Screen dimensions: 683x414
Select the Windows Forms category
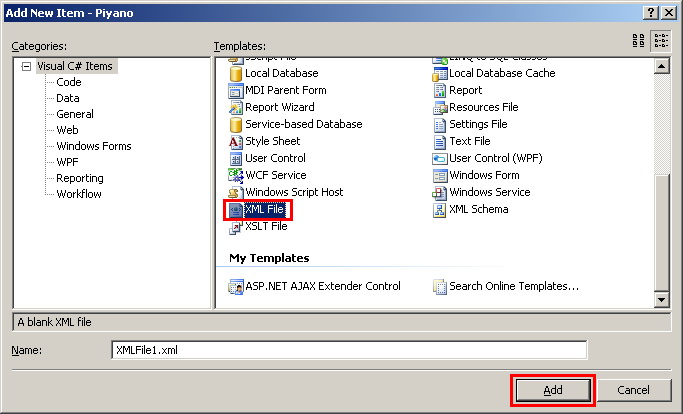click(93, 147)
